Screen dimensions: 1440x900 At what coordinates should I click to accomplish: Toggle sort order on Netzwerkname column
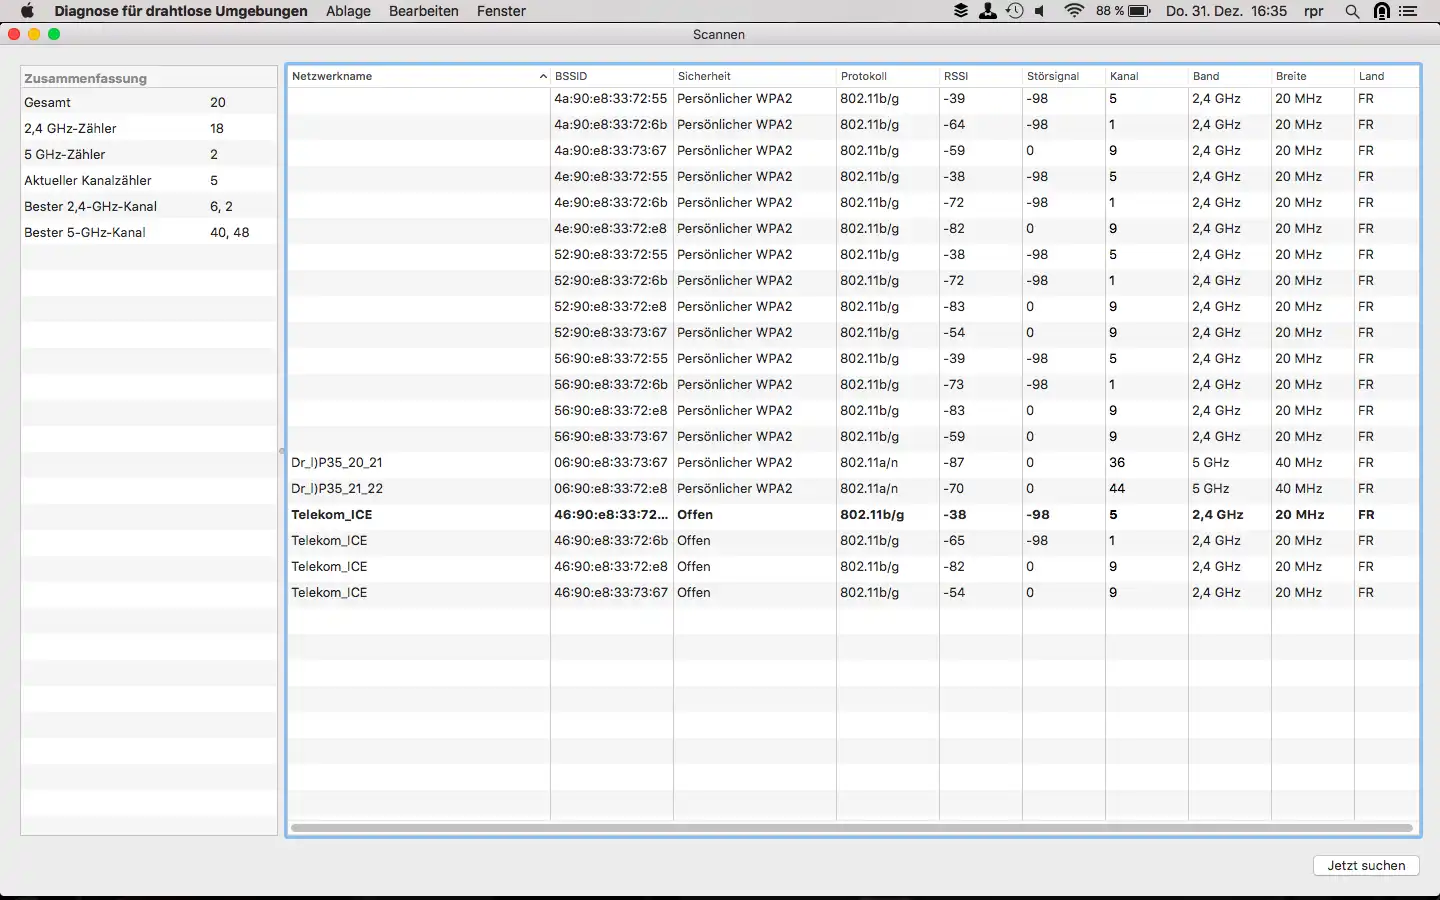pos(418,76)
